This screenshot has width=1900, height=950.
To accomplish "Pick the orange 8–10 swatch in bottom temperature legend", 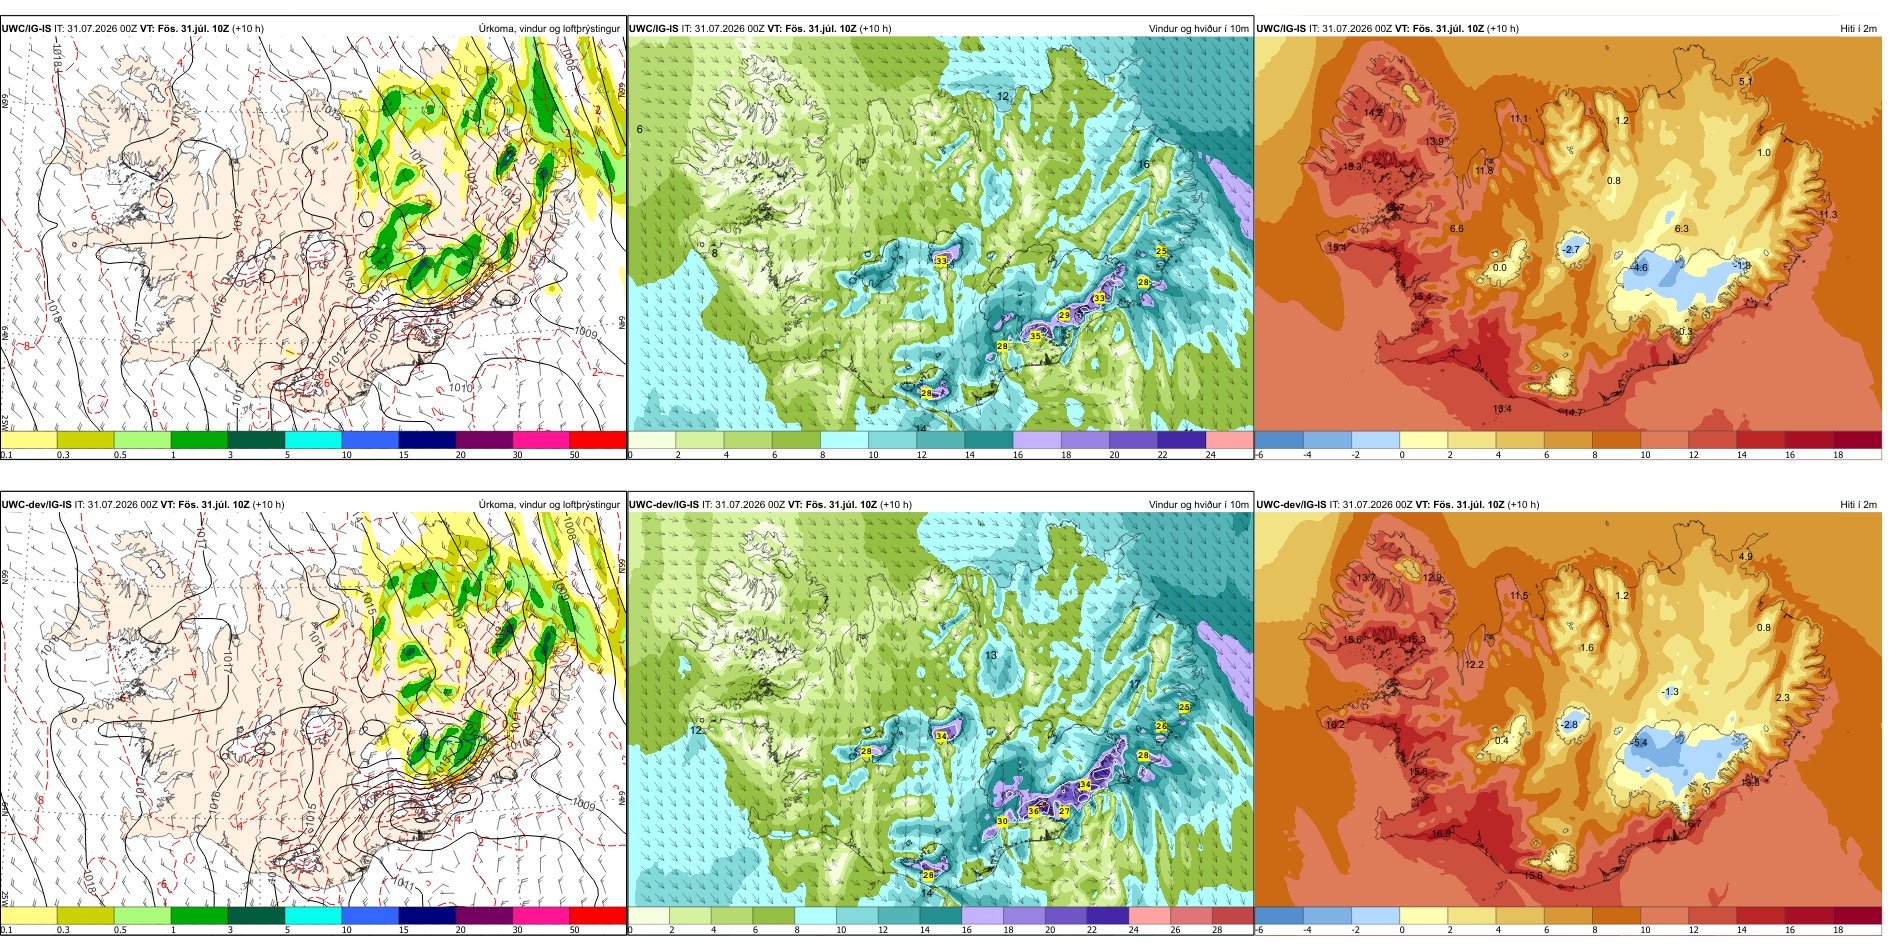I will click(x=1616, y=916).
